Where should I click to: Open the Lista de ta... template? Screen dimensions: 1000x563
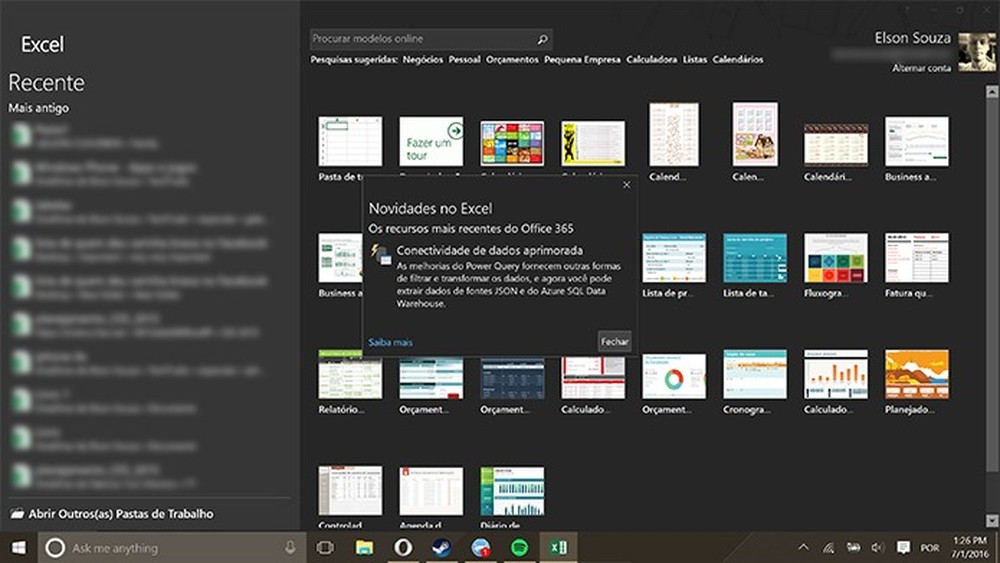tap(755, 258)
